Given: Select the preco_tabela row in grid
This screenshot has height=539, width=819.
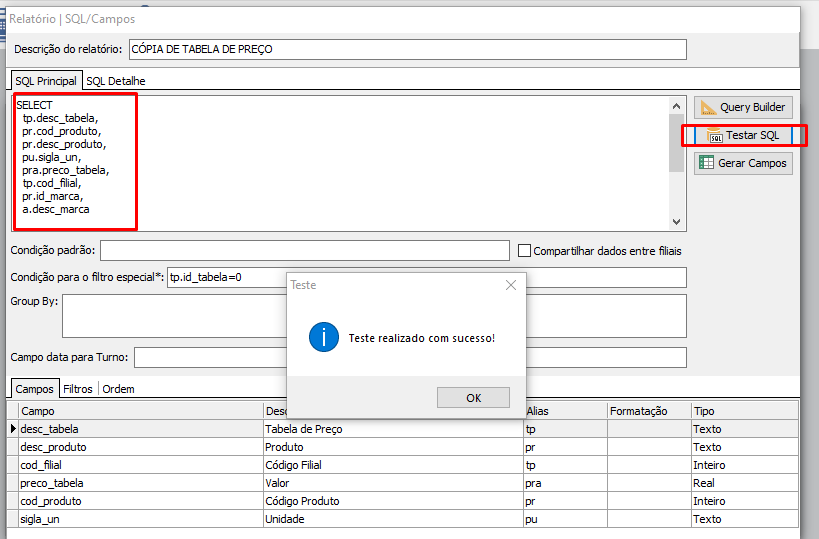Looking at the screenshot, I should point(140,483).
